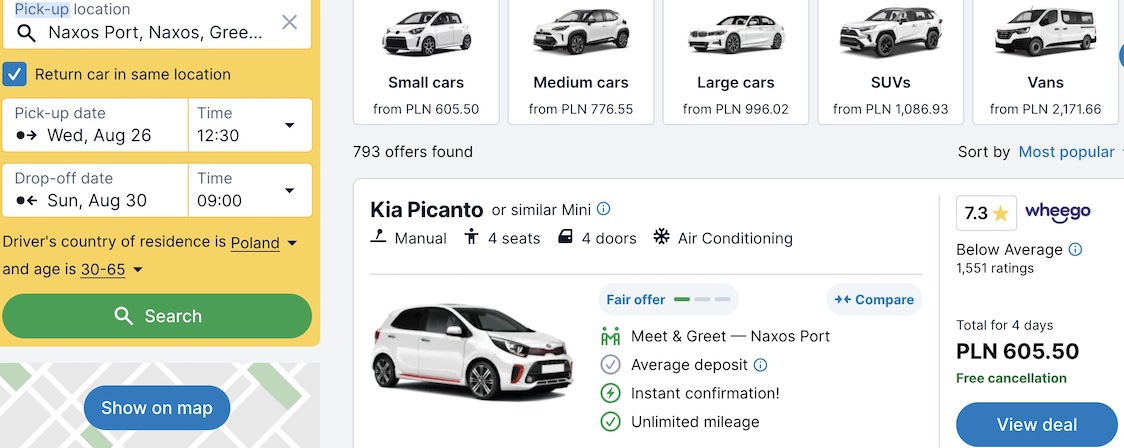Image resolution: width=1124 pixels, height=448 pixels.
Task: Expand the driver age 30-65 selector
Action: 111,270
